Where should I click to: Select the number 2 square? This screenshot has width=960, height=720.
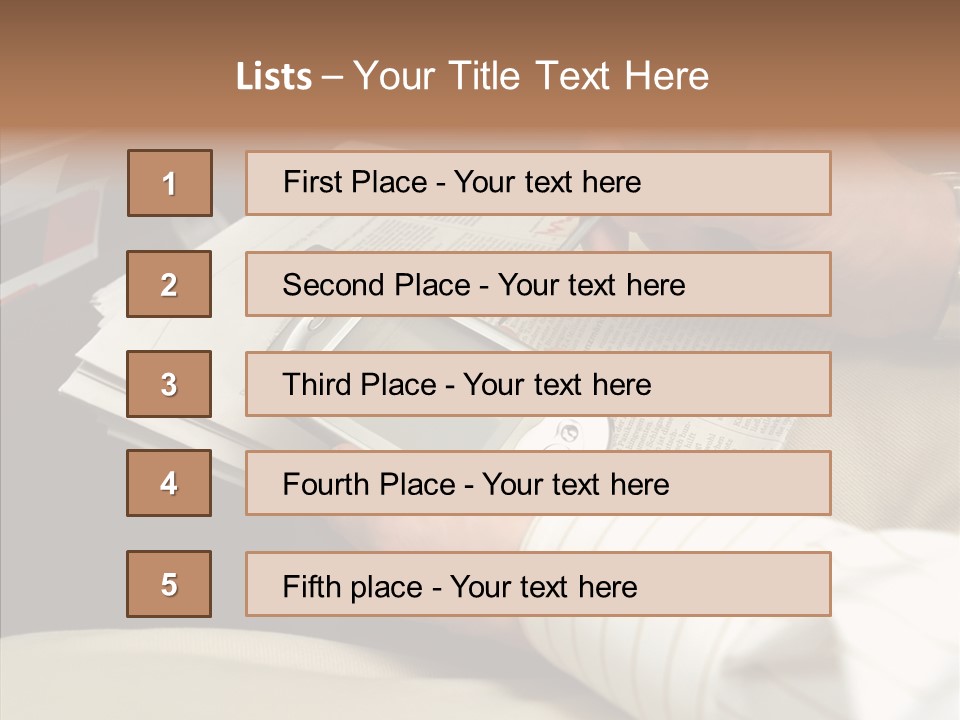click(x=169, y=284)
